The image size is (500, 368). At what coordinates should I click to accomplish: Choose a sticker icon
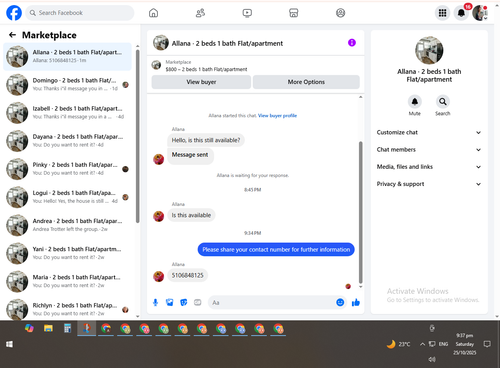click(x=184, y=302)
